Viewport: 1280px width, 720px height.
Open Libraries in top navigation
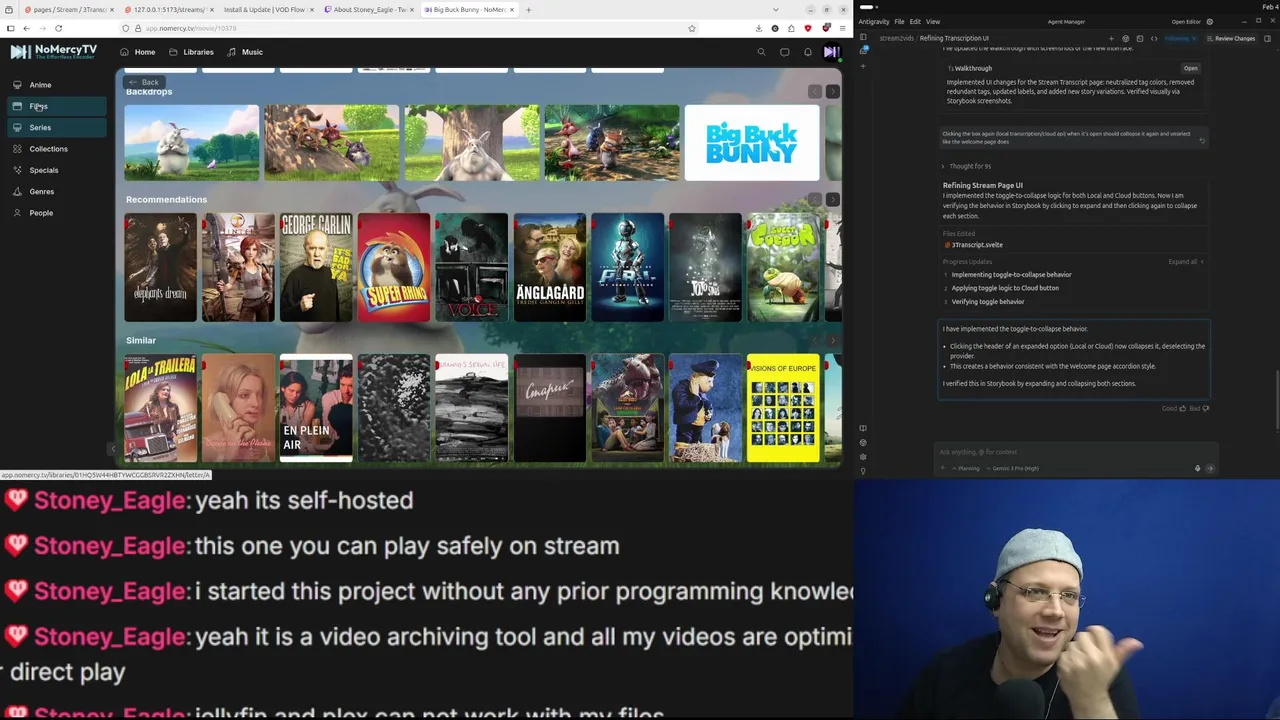(191, 52)
